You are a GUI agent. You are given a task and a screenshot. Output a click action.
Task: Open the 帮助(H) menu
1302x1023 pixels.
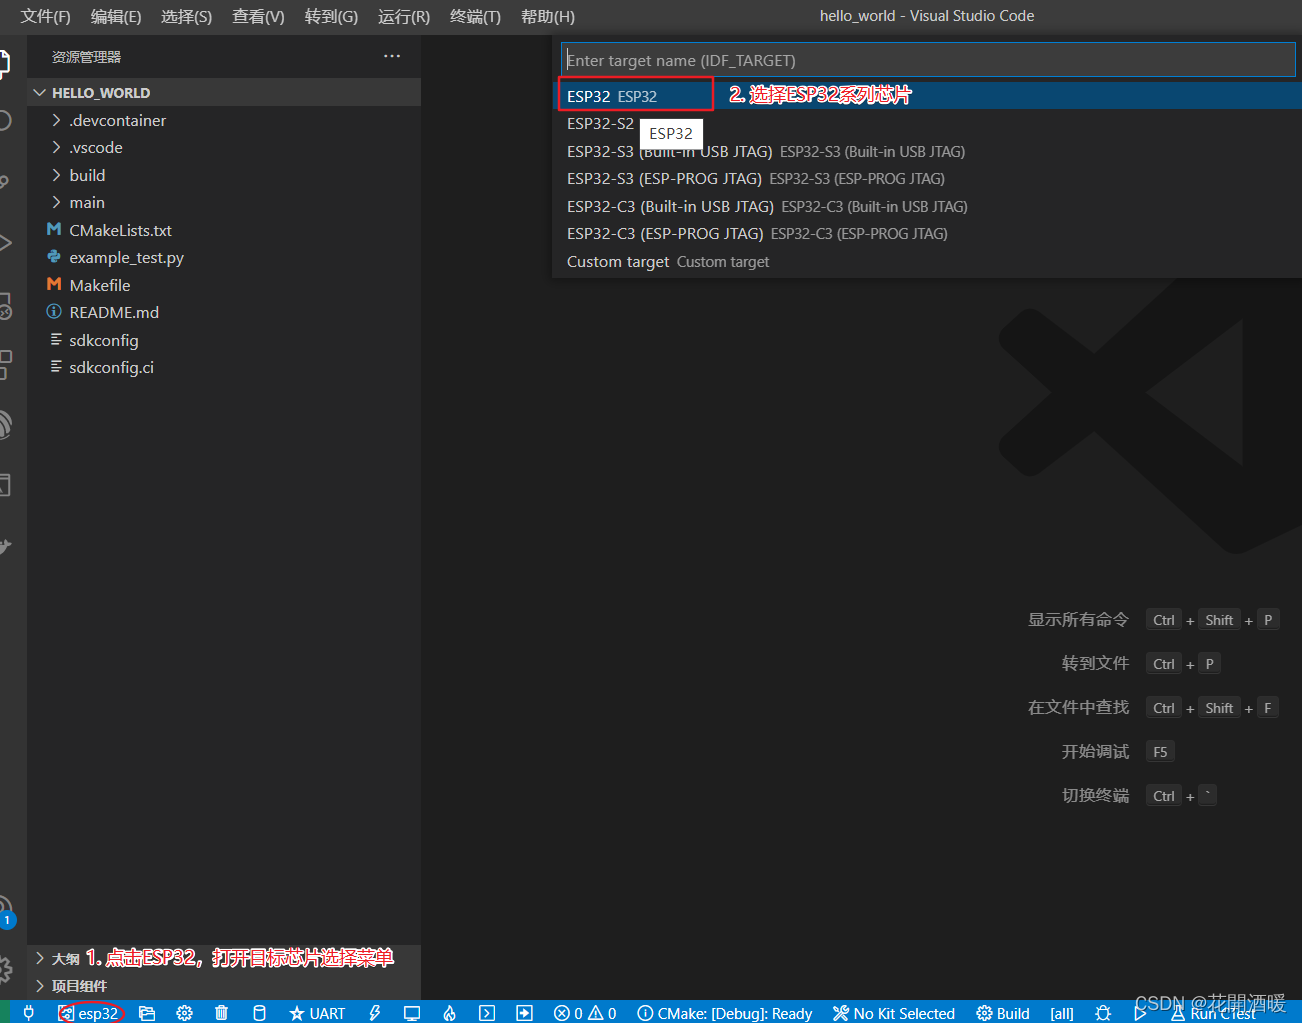tap(548, 16)
